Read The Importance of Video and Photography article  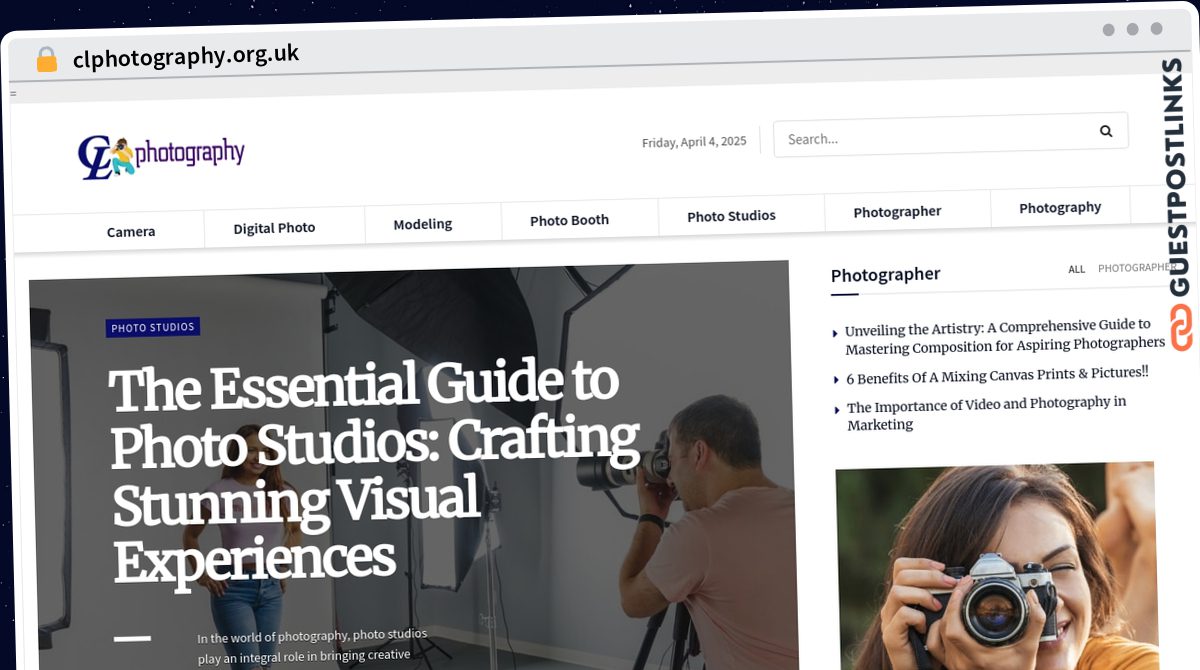(x=986, y=414)
